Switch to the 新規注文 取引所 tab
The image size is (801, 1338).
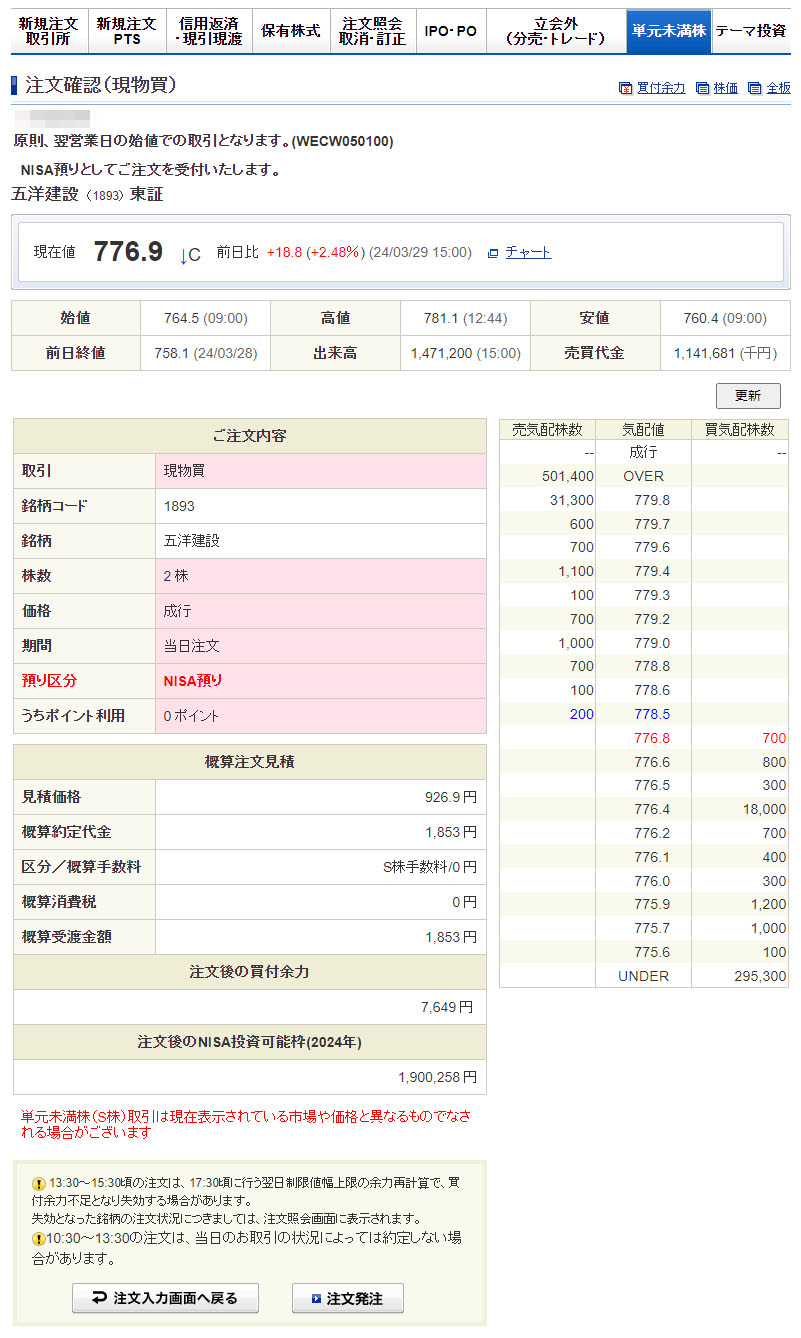48,31
